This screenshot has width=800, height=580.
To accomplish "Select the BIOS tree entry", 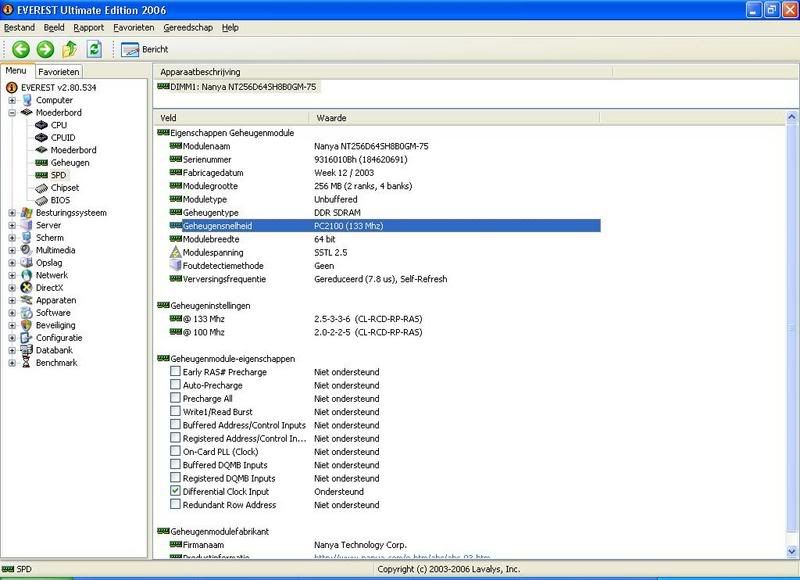I will 60,200.
